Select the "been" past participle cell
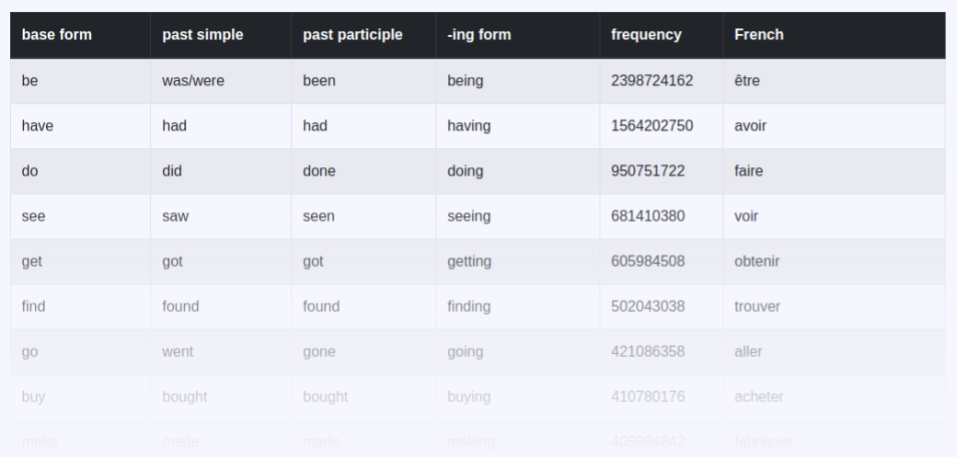 click(319, 81)
